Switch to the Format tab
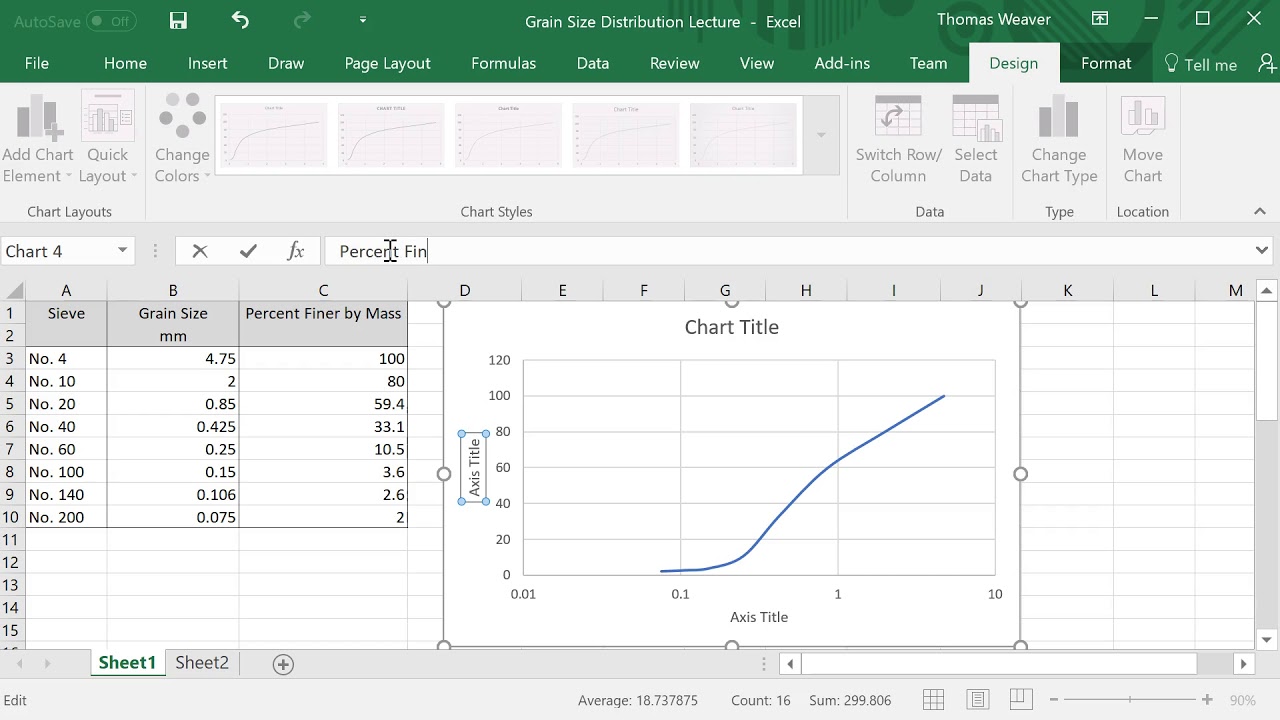Image resolution: width=1280 pixels, height=720 pixels. click(1106, 63)
